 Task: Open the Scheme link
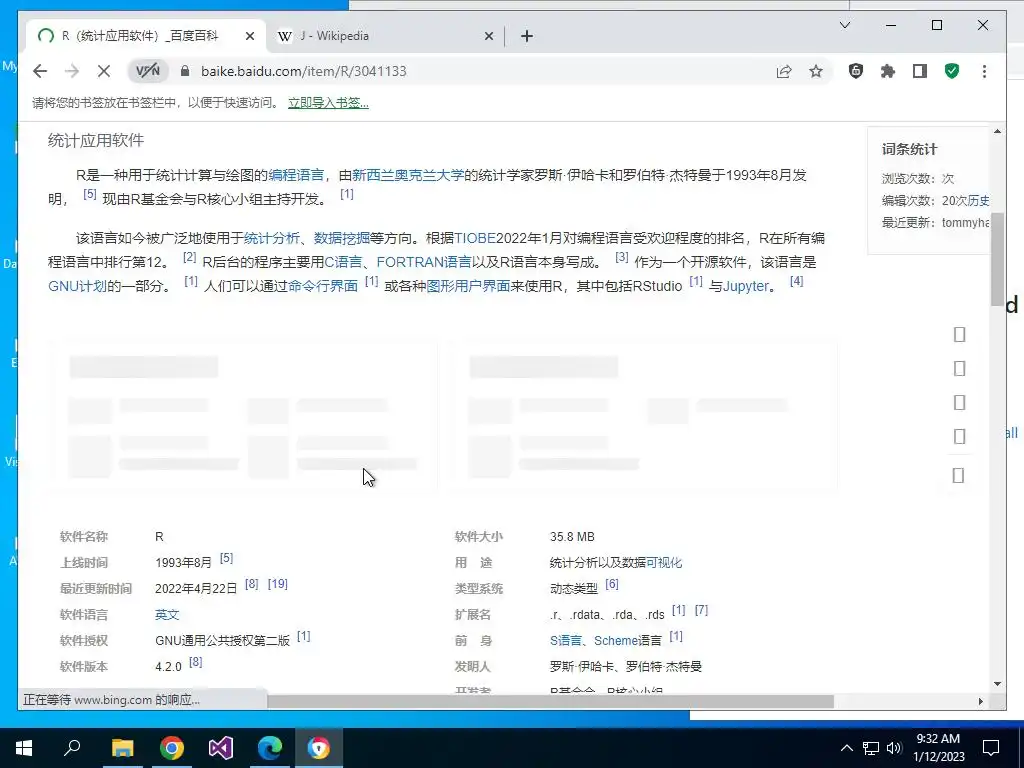[x=615, y=641]
